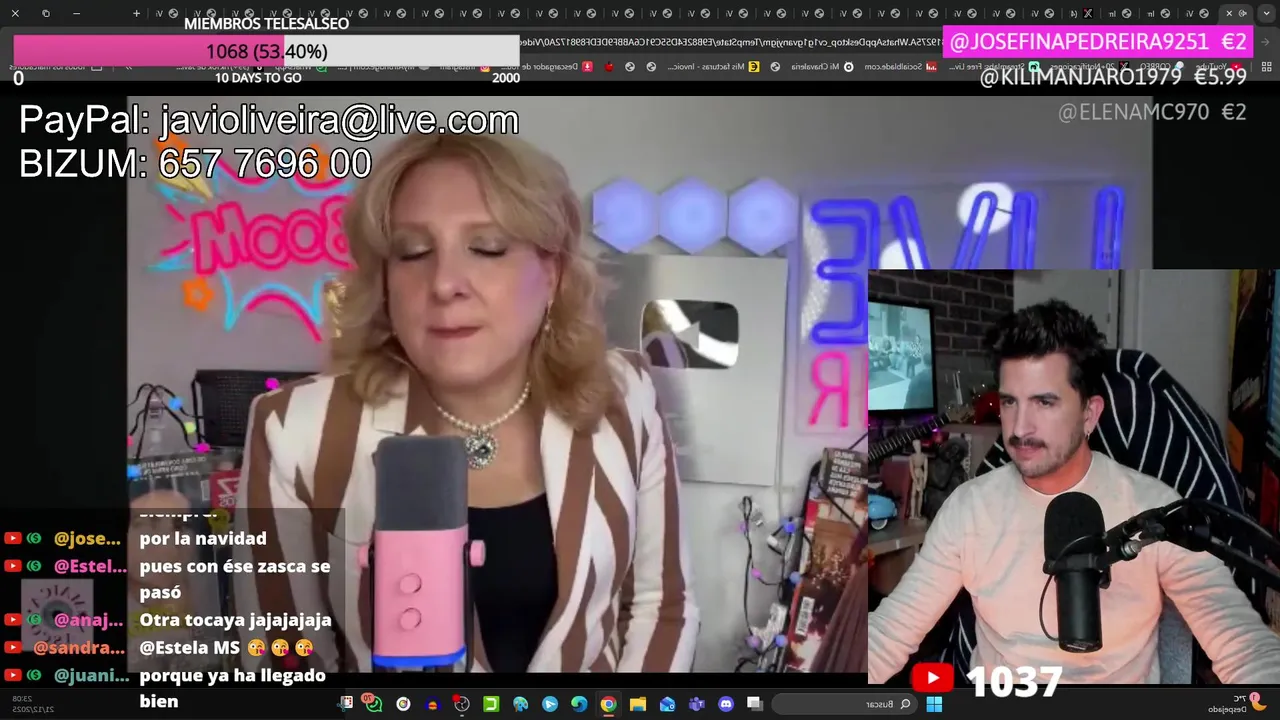This screenshot has height=720, width=1280.
Task: Open the Socialblade.com bookmark
Action: pos(900,66)
